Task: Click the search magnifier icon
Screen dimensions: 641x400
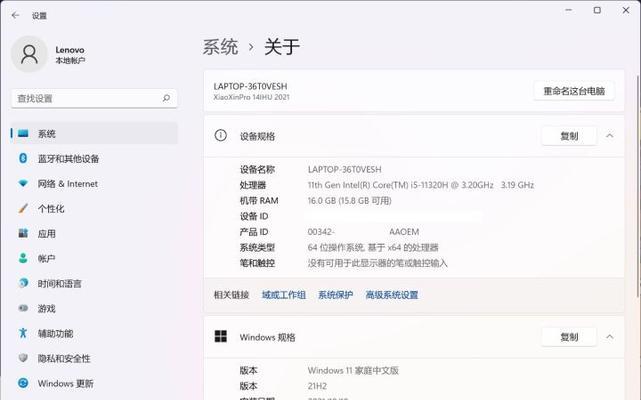Action: coord(166,98)
